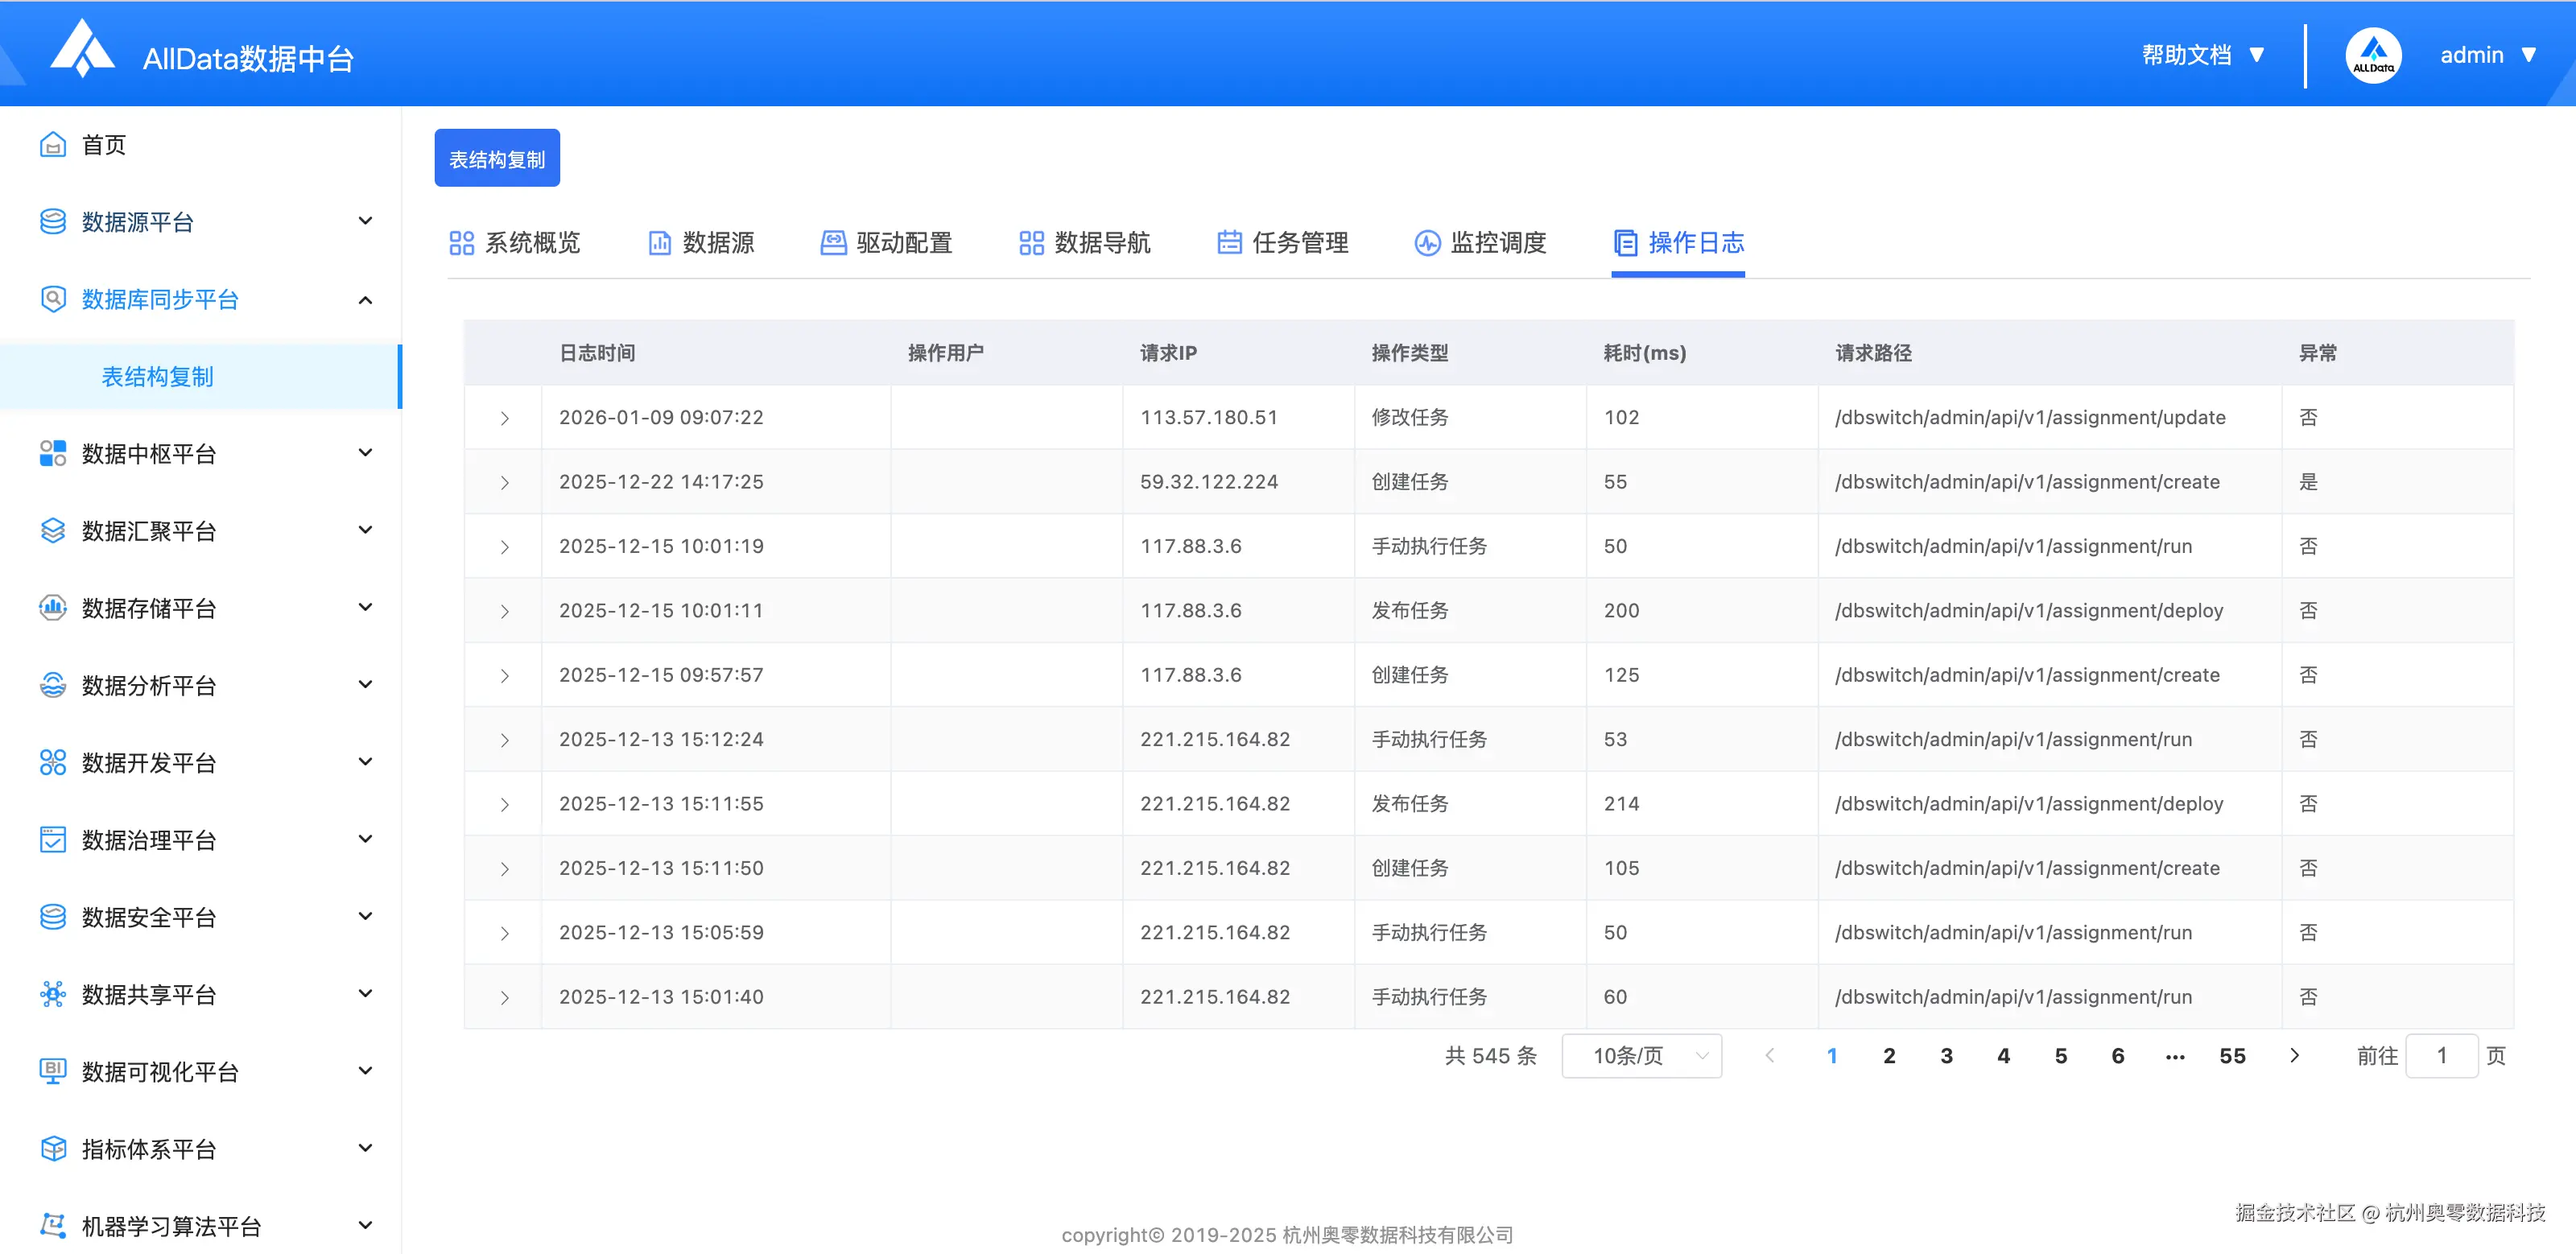Screen dimensions: 2576x1254
Task: Switch to the 监控调度 tab
Action: click(1481, 242)
